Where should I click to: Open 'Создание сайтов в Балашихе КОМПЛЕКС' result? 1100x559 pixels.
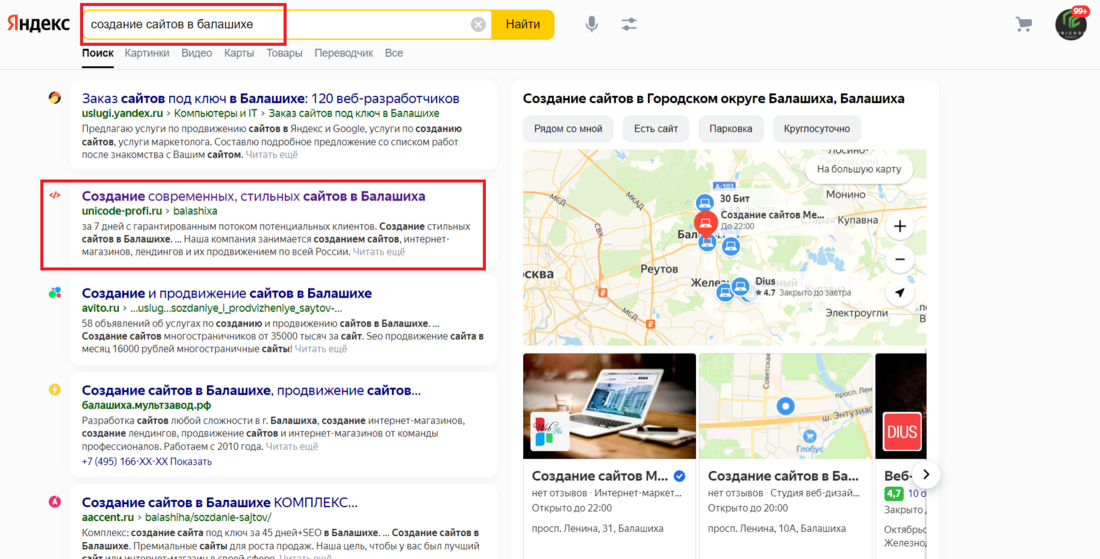coord(220,502)
